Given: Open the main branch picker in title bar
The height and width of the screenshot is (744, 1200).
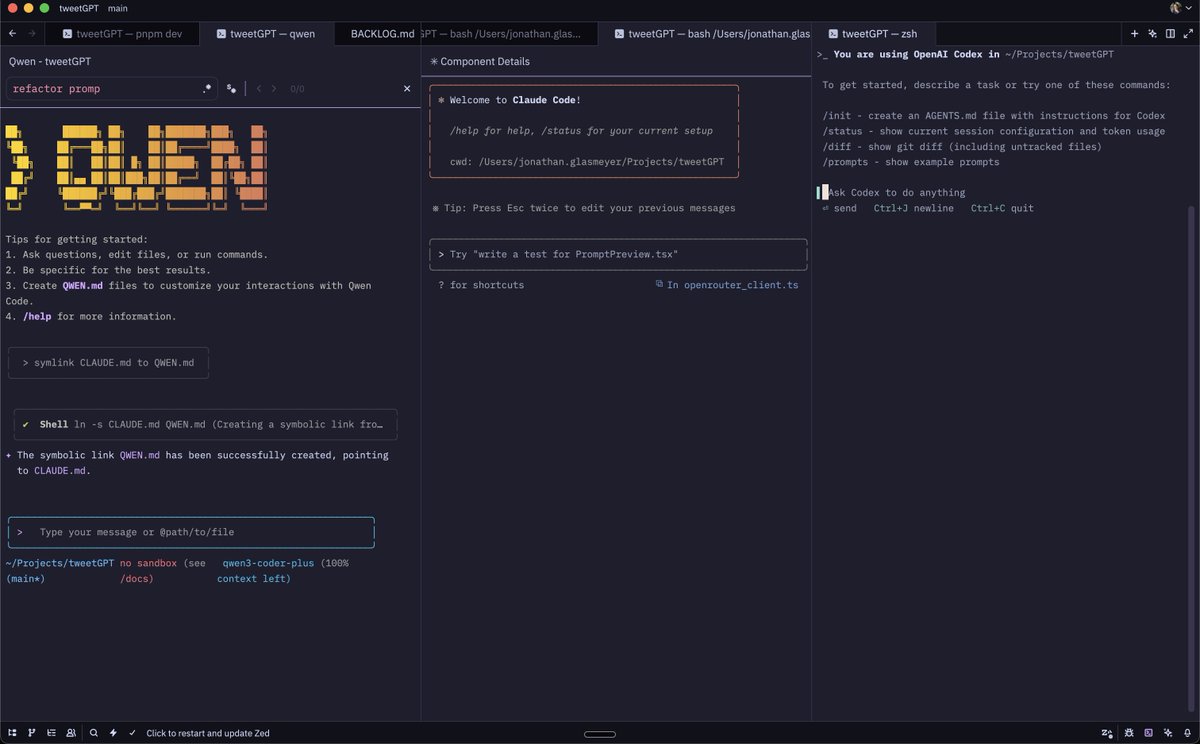Looking at the screenshot, I should pyautogui.click(x=119, y=7).
